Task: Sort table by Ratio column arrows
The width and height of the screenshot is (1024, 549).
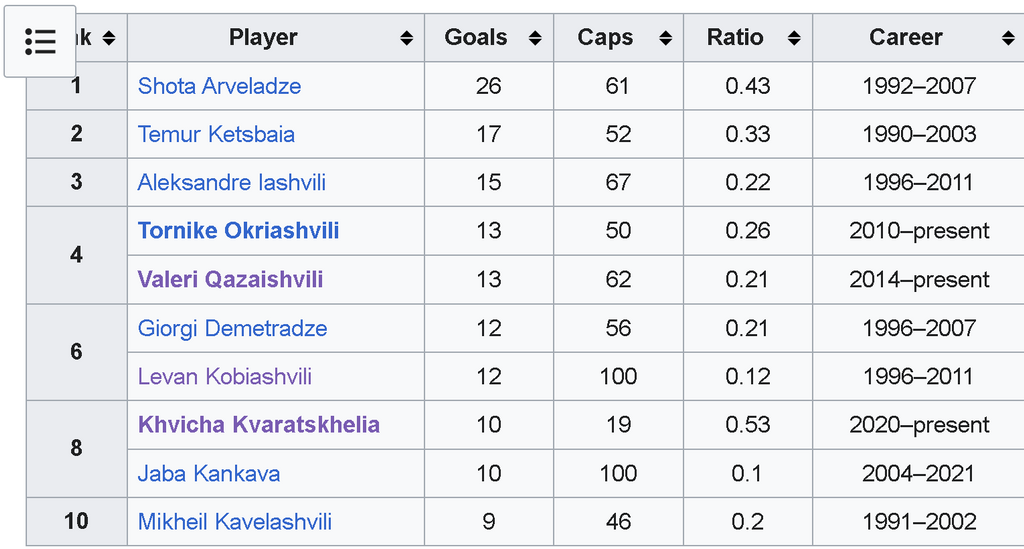Action: tap(794, 38)
